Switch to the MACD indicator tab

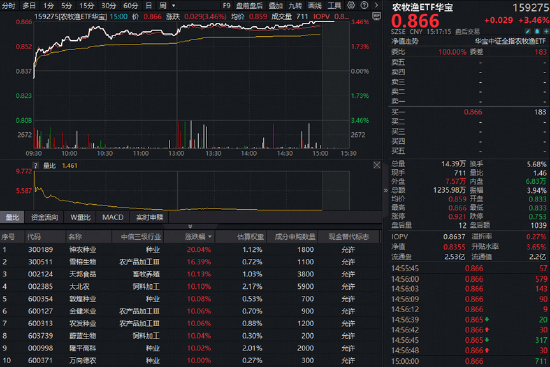pos(113,217)
